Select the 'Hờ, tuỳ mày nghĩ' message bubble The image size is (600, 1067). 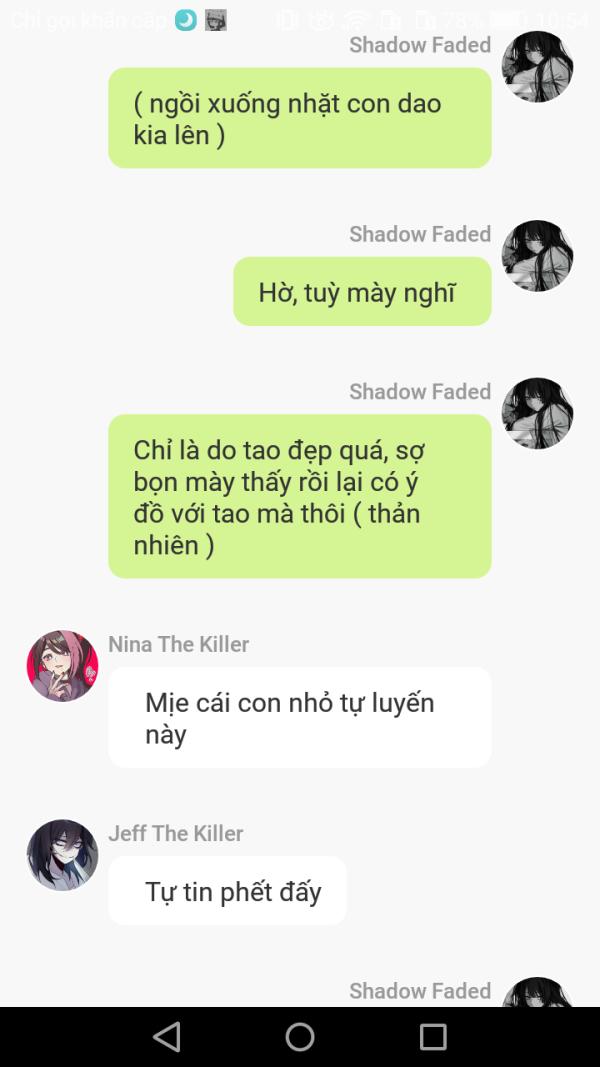click(x=363, y=291)
